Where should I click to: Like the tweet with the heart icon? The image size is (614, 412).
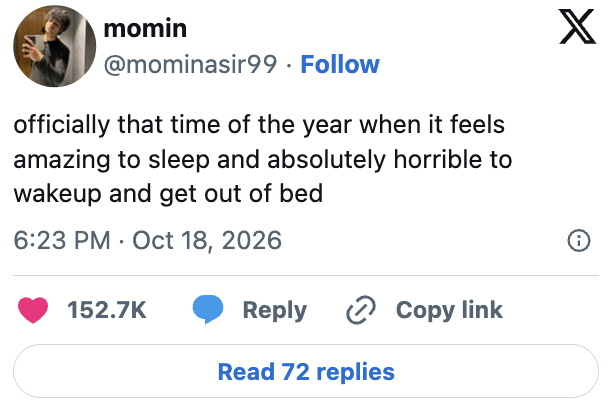point(33,310)
